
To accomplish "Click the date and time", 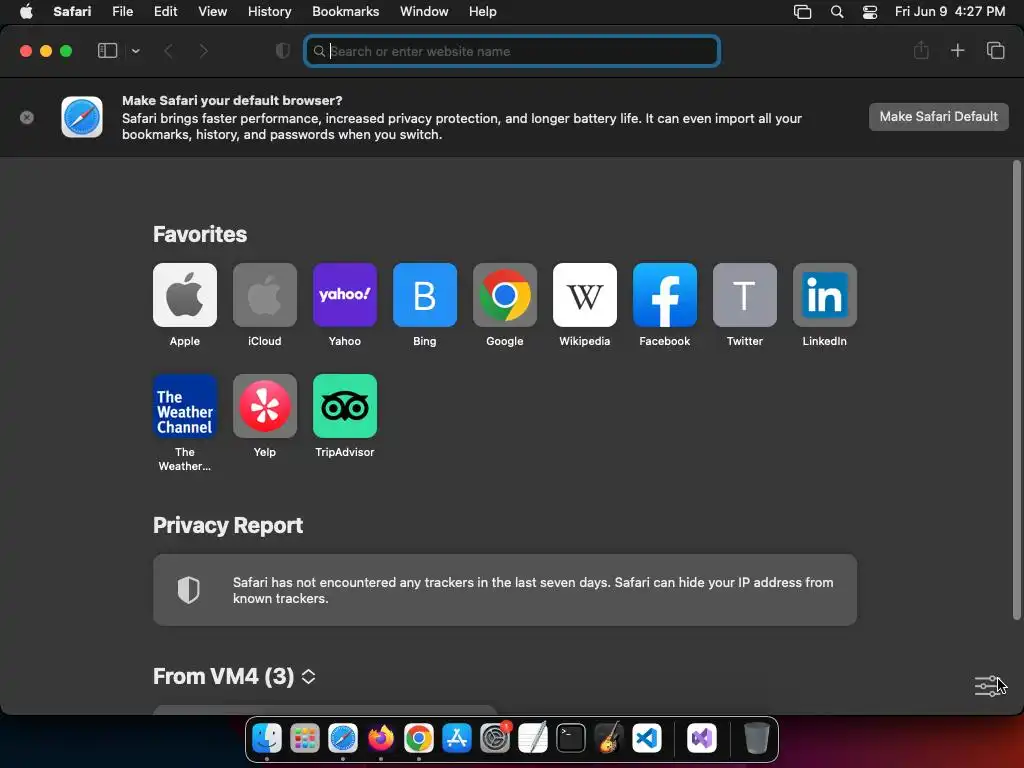I will pos(950,12).
